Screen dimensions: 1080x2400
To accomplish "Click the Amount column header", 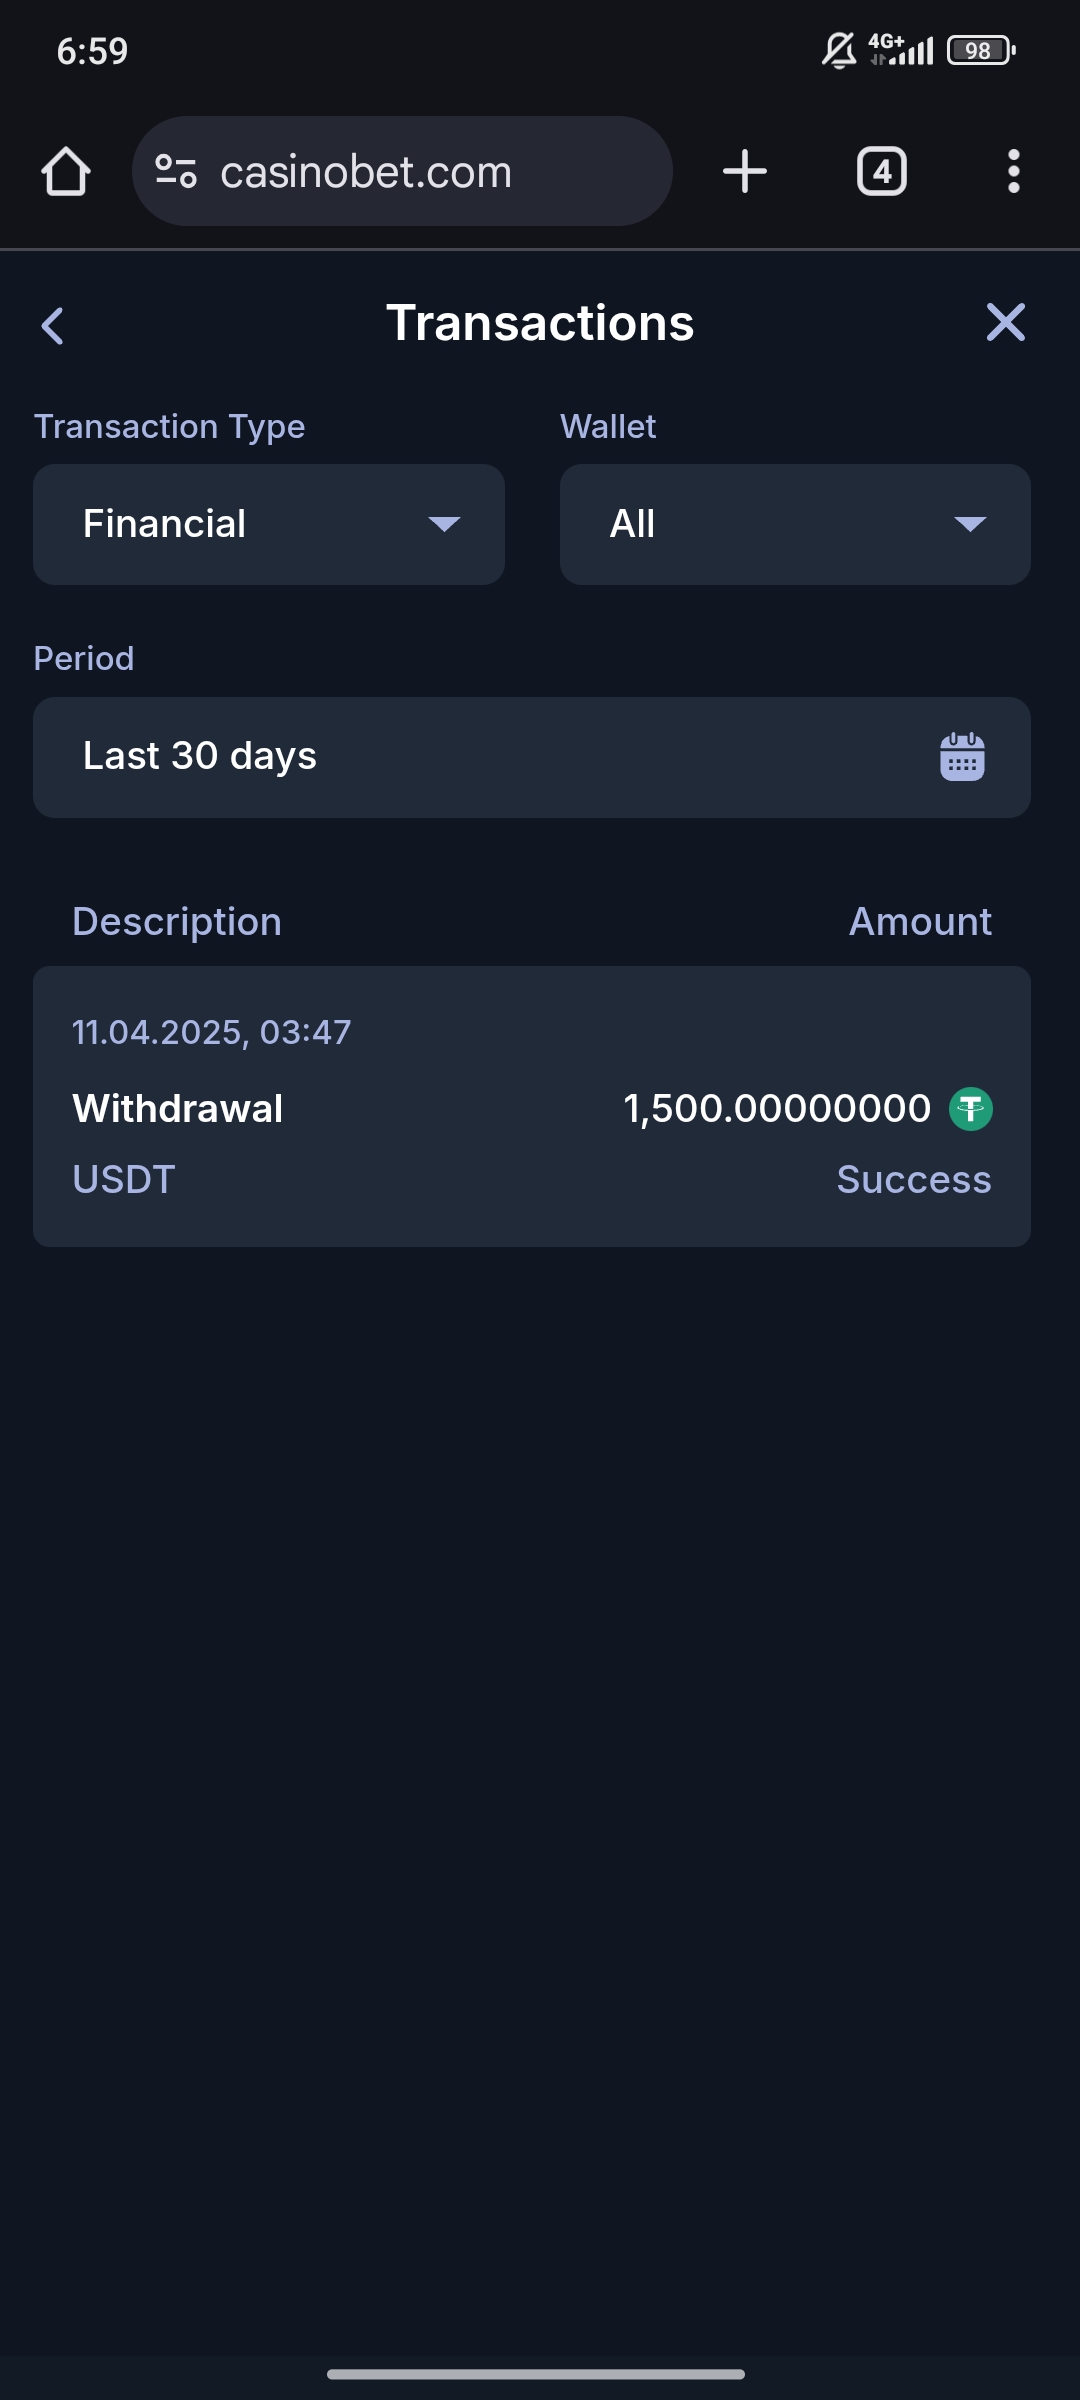I will pos(920,922).
